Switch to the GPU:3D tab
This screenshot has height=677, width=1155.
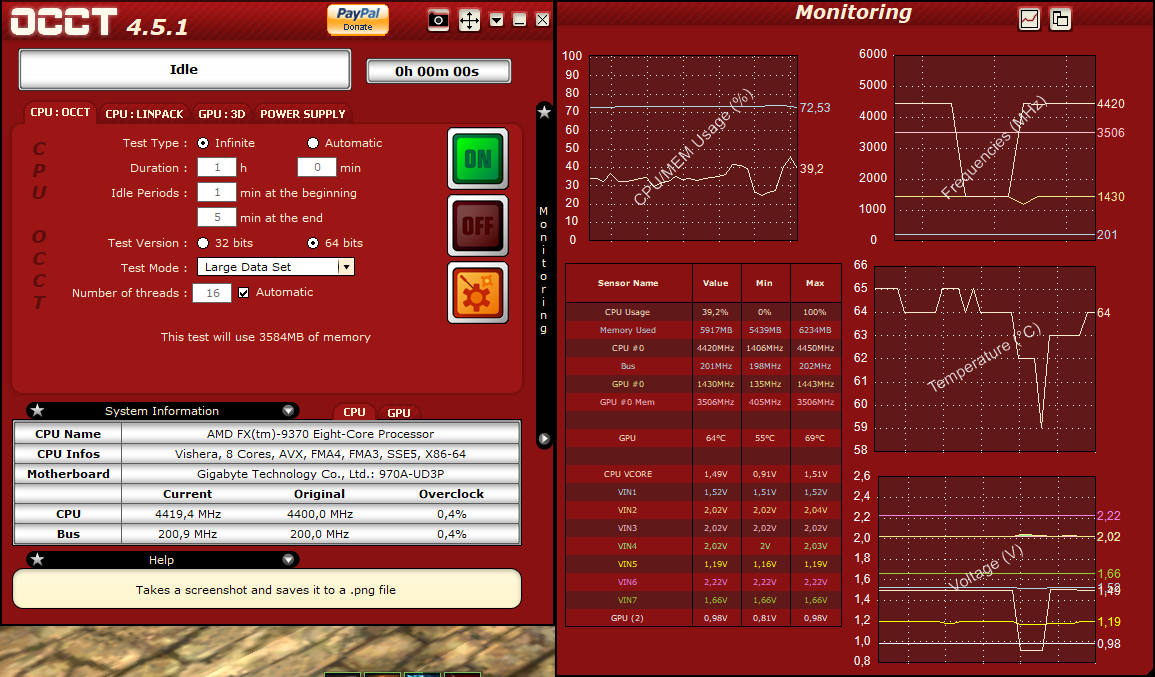(222, 114)
